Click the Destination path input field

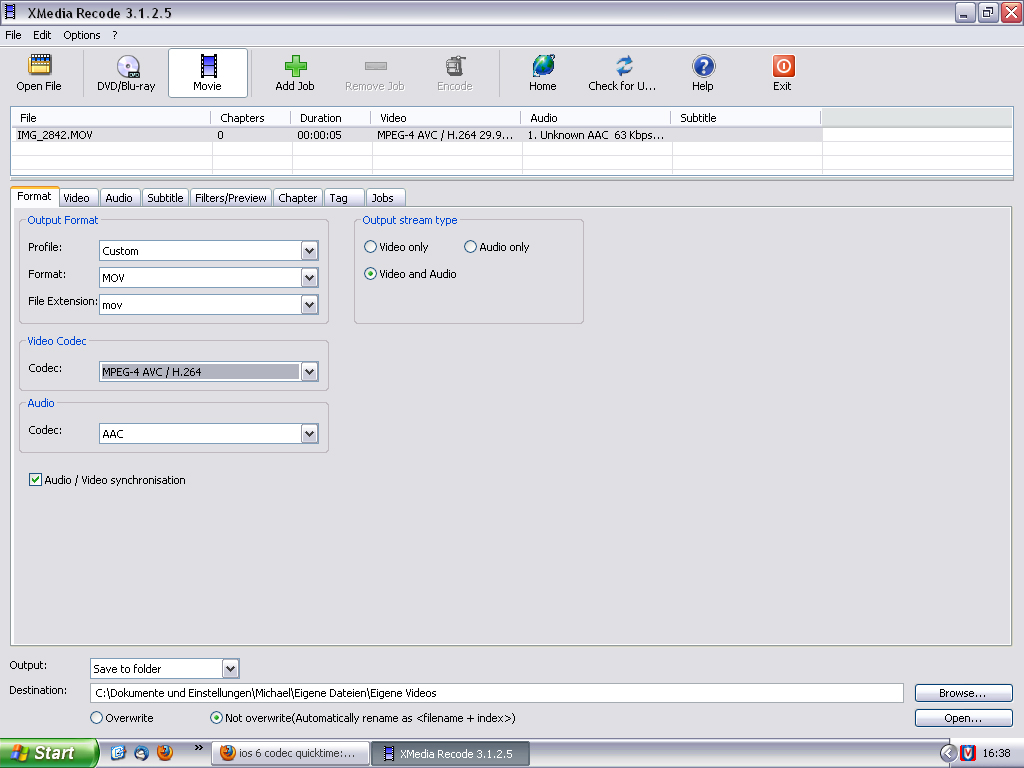coord(497,693)
